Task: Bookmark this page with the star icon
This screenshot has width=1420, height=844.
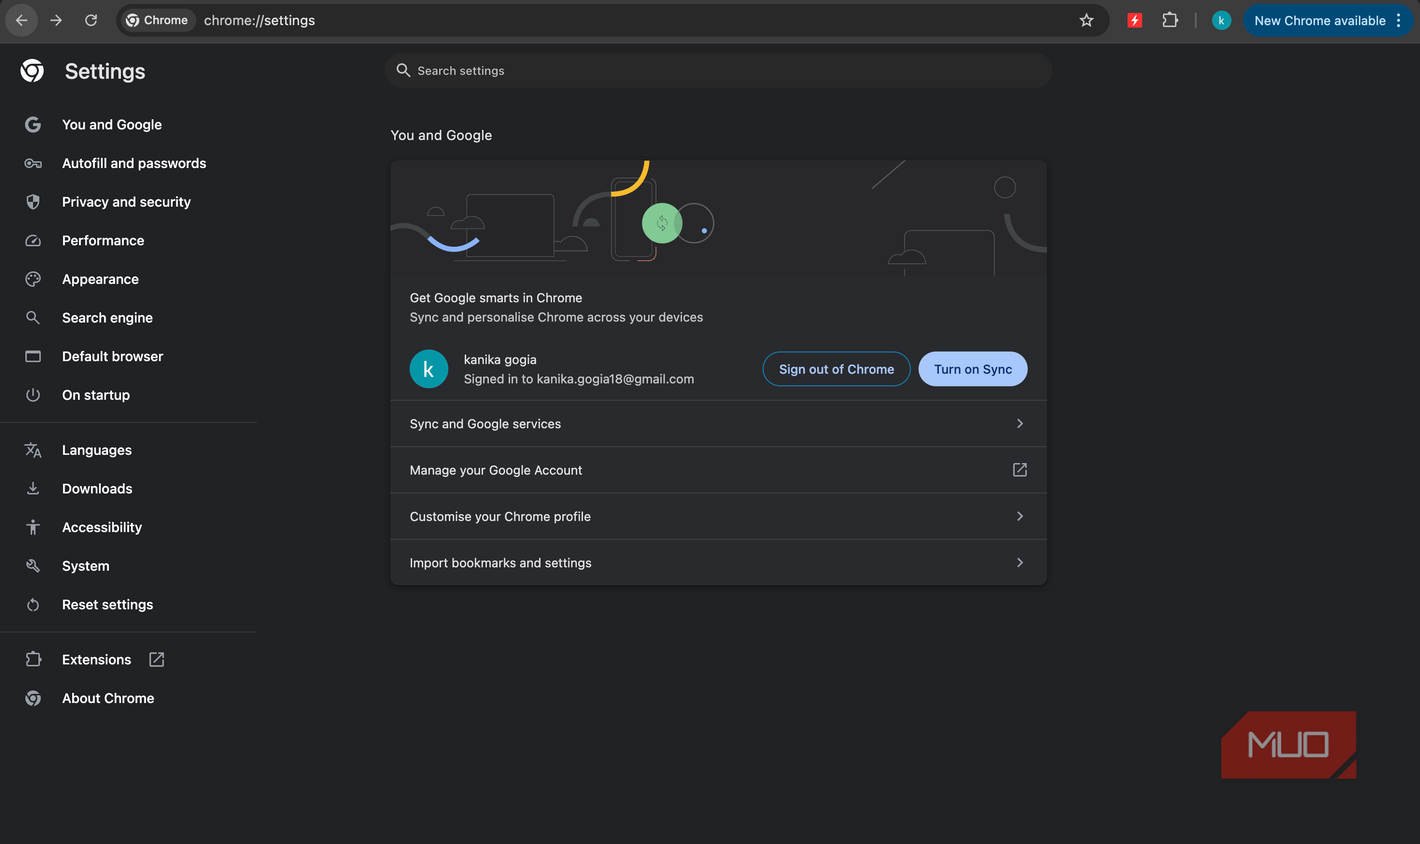Action: [x=1086, y=20]
